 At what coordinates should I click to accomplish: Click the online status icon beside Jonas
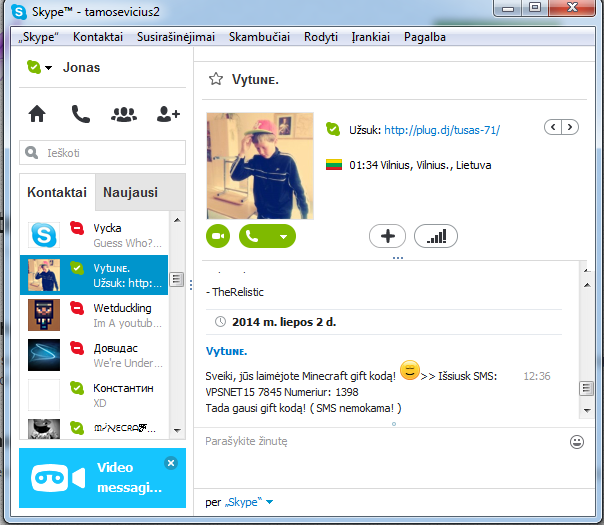34,67
